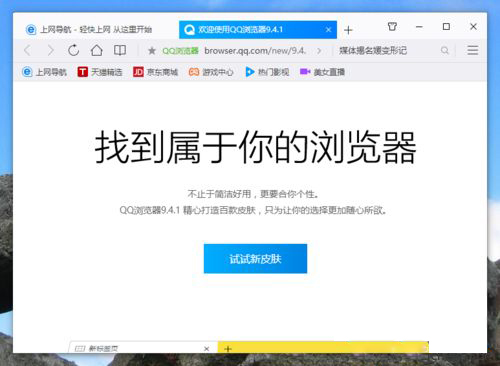500x366 pixels.
Task: Open the skin shirt icon
Action: point(392,27)
